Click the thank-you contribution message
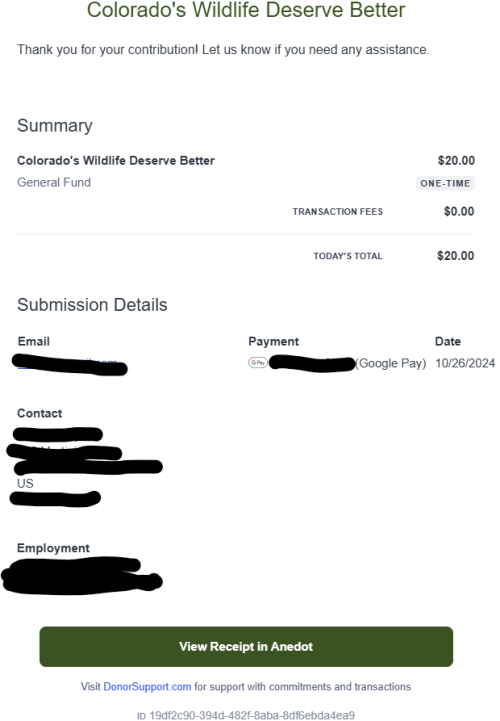 (223, 50)
